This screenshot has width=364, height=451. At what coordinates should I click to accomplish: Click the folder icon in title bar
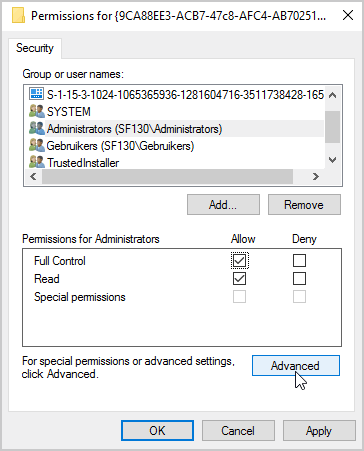[x=18, y=15]
